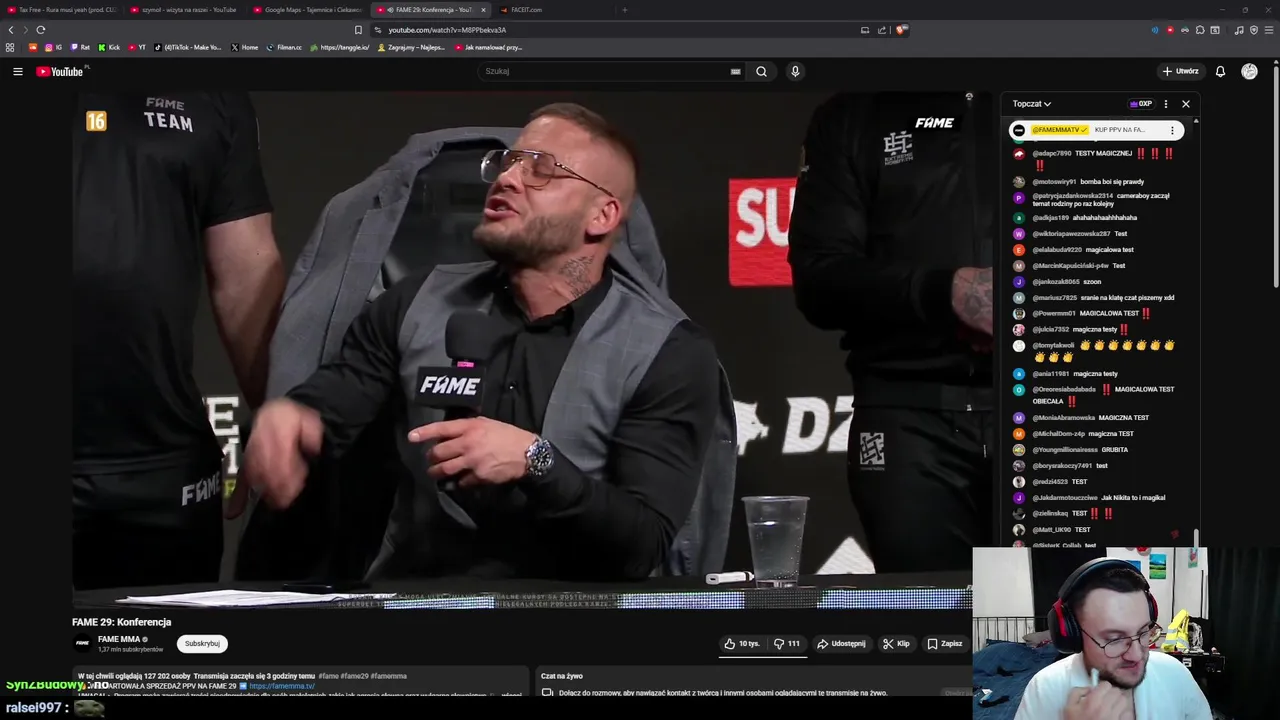Open browser apps grid in bookmarks bar
This screenshot has height=720, width=1280.
pyautogui.click(x=10, y=47)
